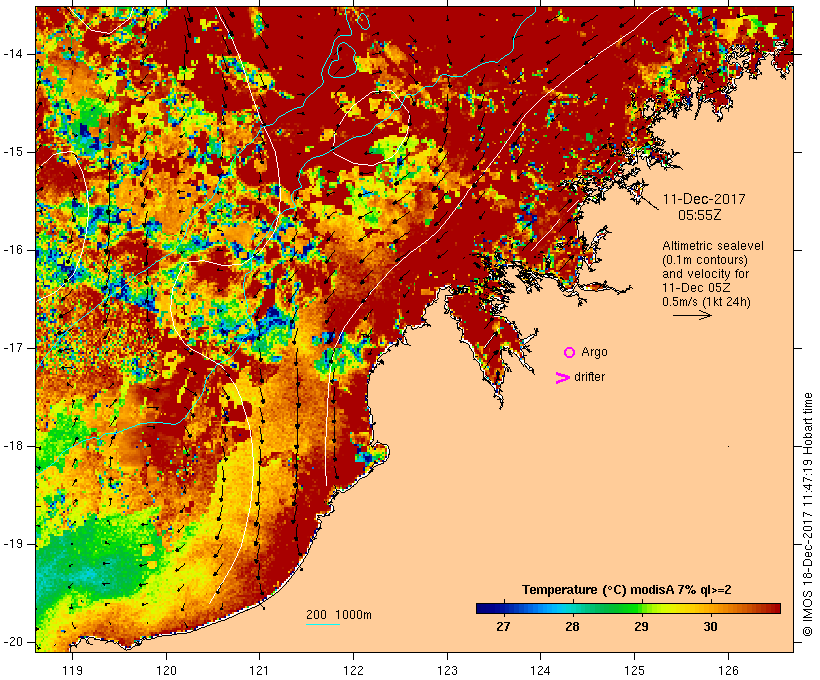Click the magenta Argo circle legend symbol
Screen dimensions: 820x680
(x=570, y=353)
